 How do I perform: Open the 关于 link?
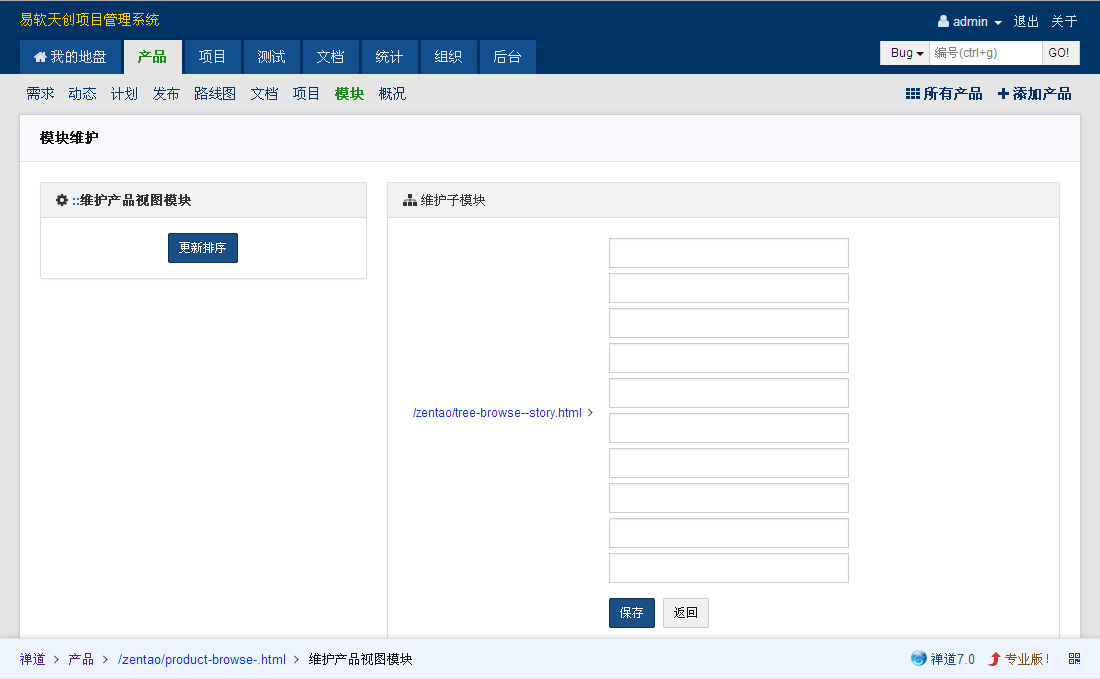(1064, 22)
